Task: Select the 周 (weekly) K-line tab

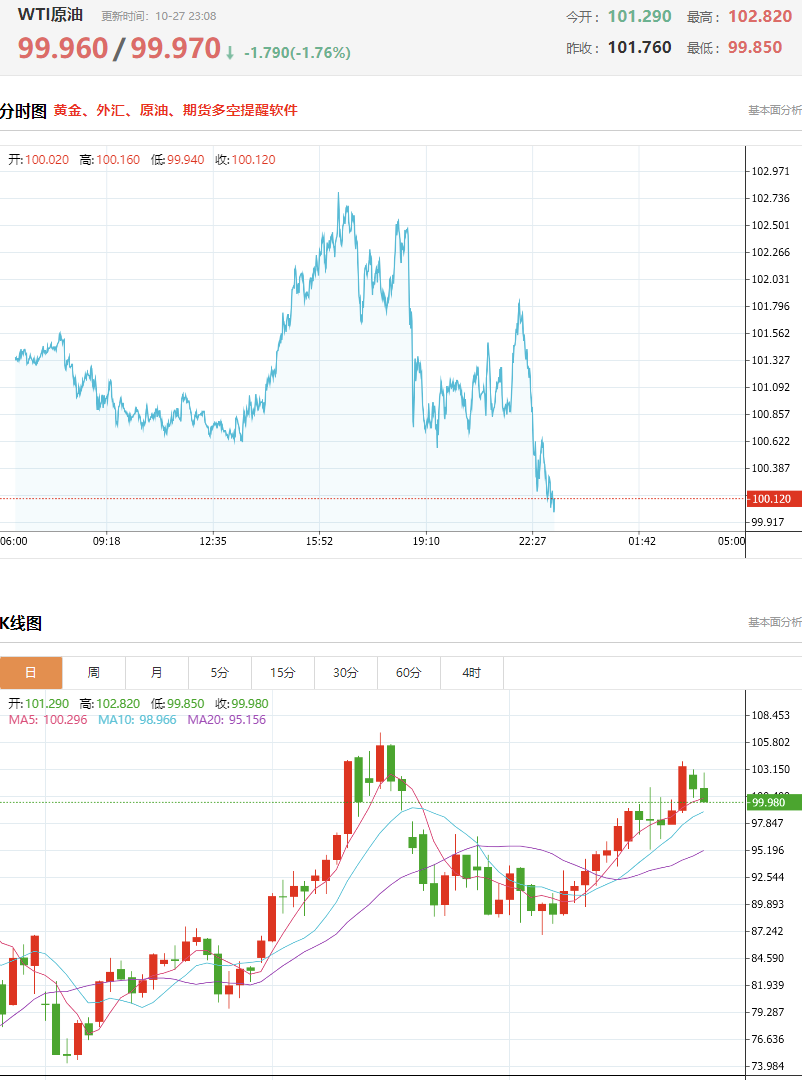Action: pyautogui.click(x=94, y=672)
